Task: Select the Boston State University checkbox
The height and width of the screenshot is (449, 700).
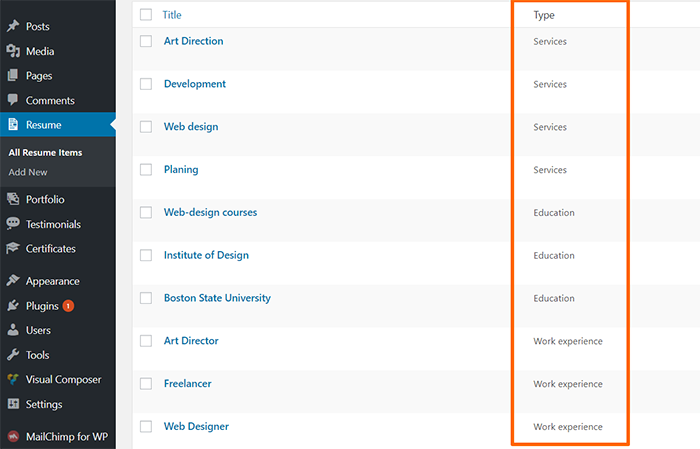Action: 146,298
